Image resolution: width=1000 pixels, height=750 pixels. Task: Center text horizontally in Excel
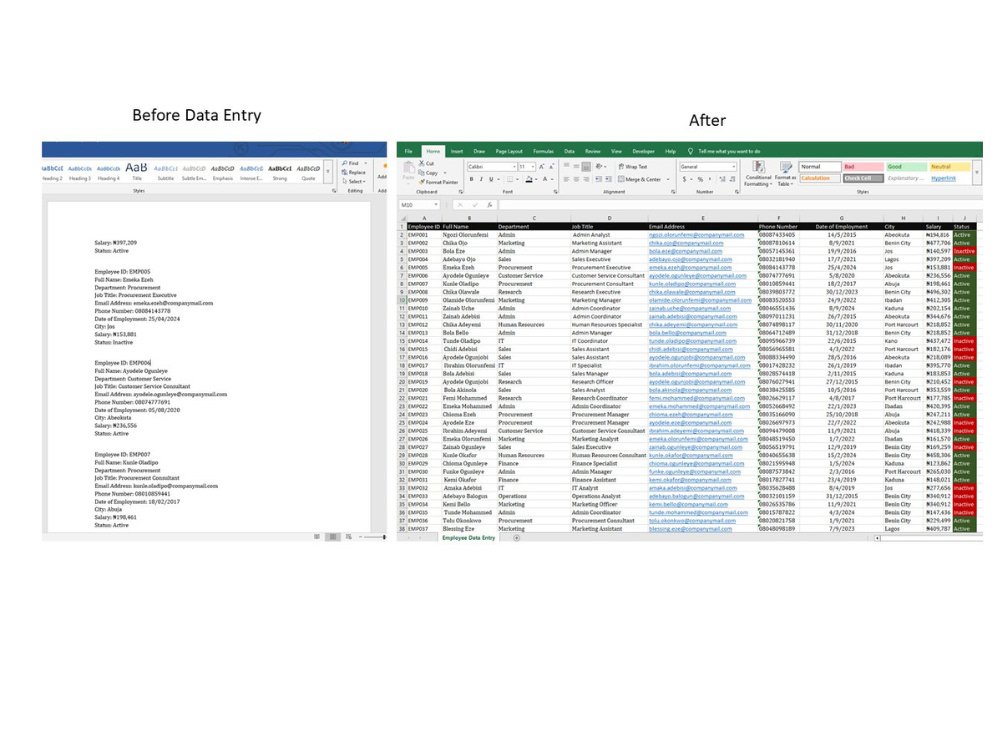click(x=576, y=179)
